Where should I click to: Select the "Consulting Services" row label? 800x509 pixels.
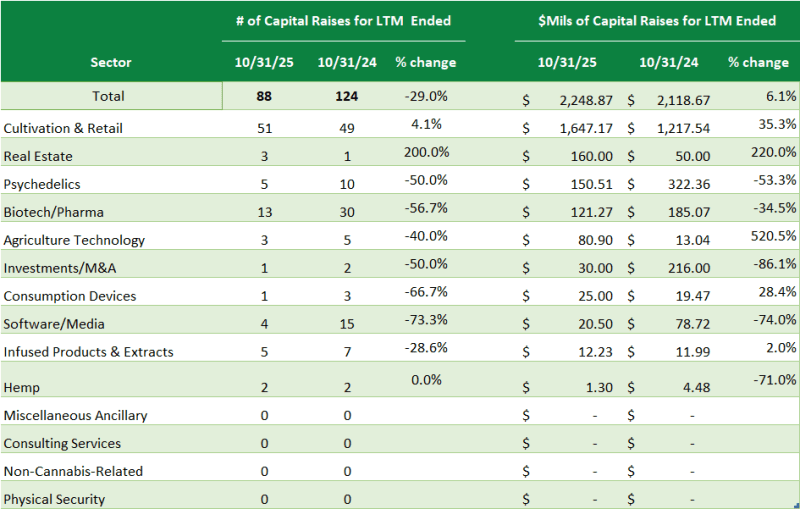coord(62,443)
